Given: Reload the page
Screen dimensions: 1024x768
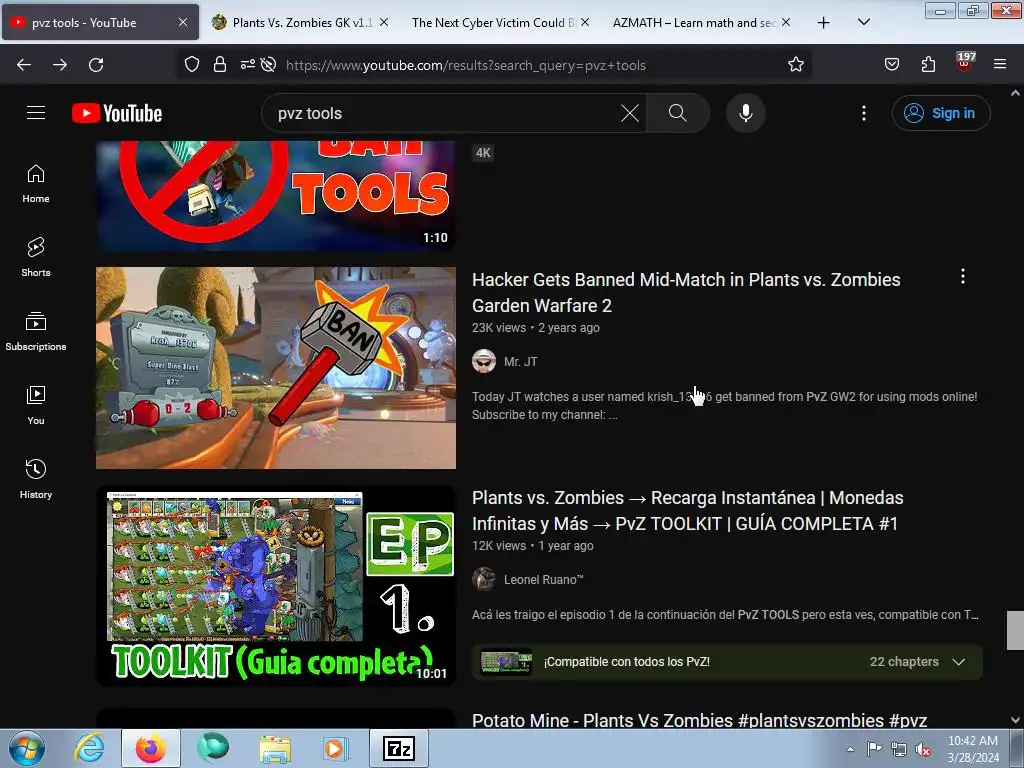Looking at the screenshot, I should (96, 65).
